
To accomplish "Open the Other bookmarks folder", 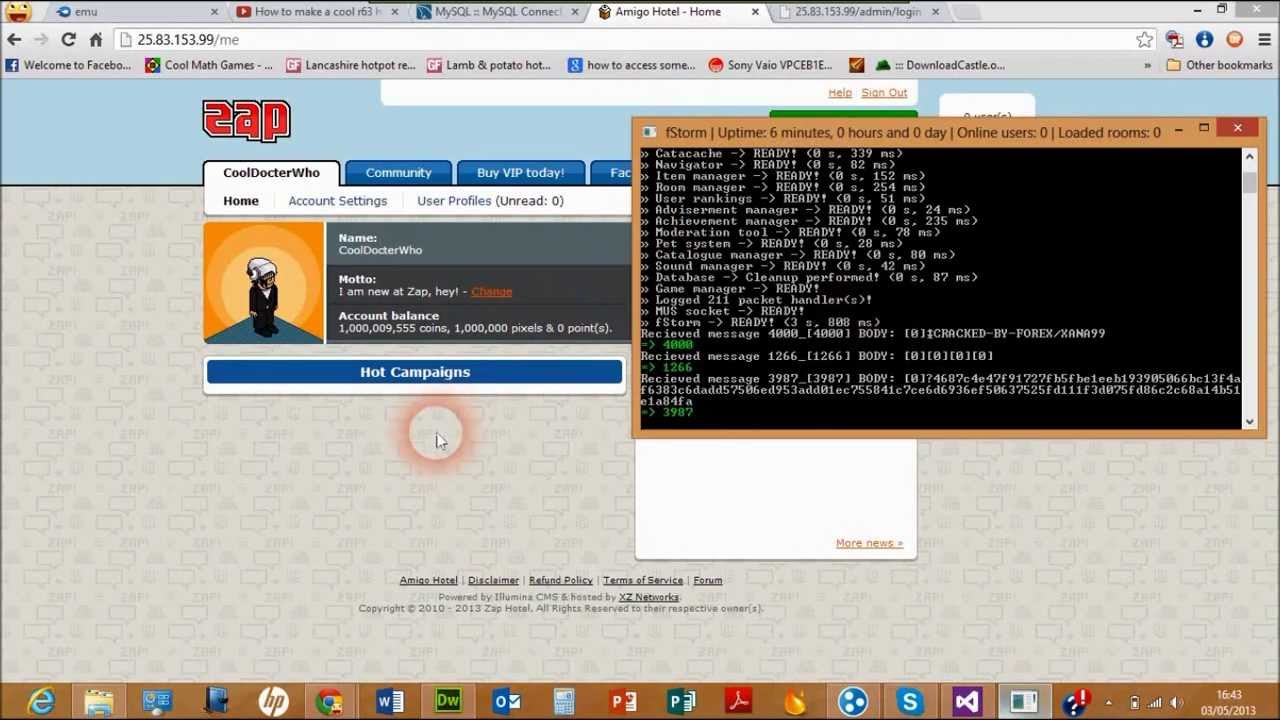I will [1218, 65].
